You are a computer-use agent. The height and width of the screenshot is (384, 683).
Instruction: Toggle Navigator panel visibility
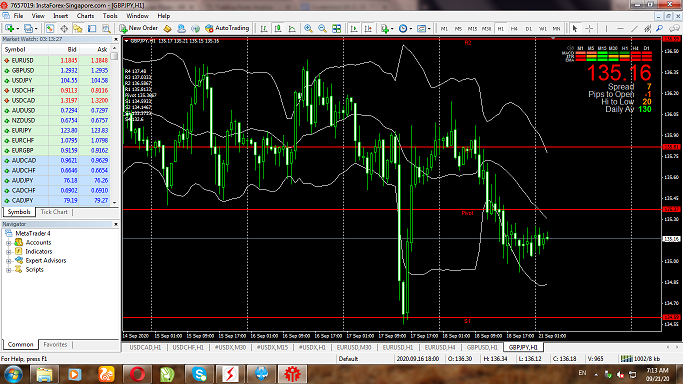(x=78, y=28)
